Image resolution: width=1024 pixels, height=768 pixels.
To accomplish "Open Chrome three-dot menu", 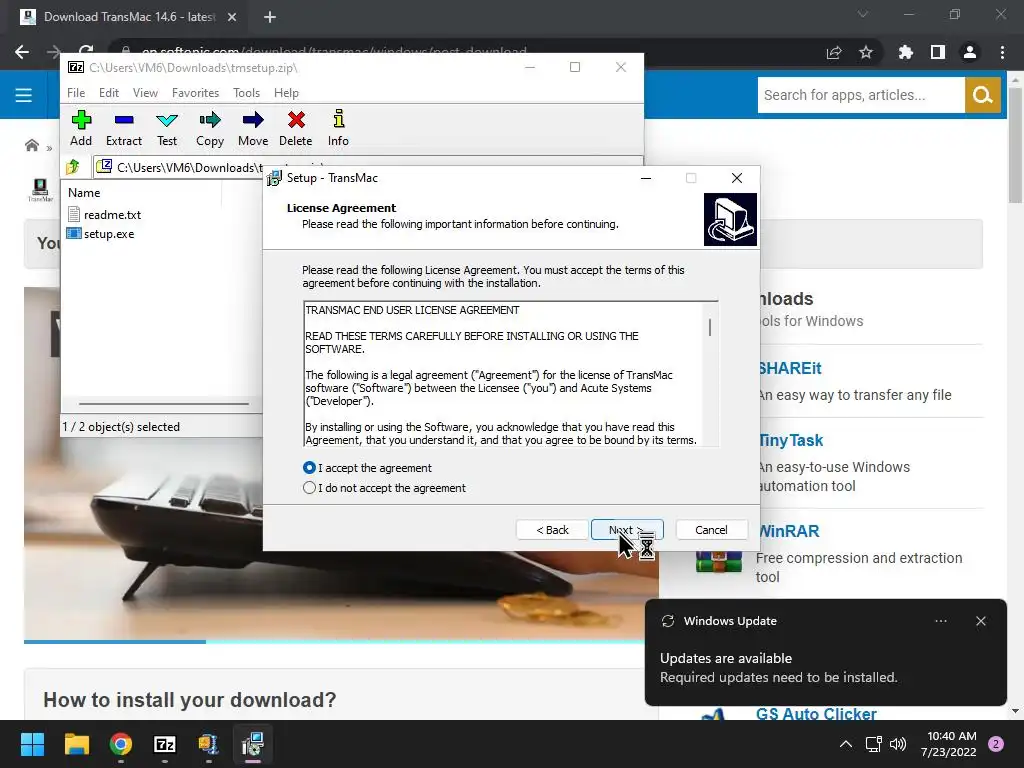I will coord(1002,52).
